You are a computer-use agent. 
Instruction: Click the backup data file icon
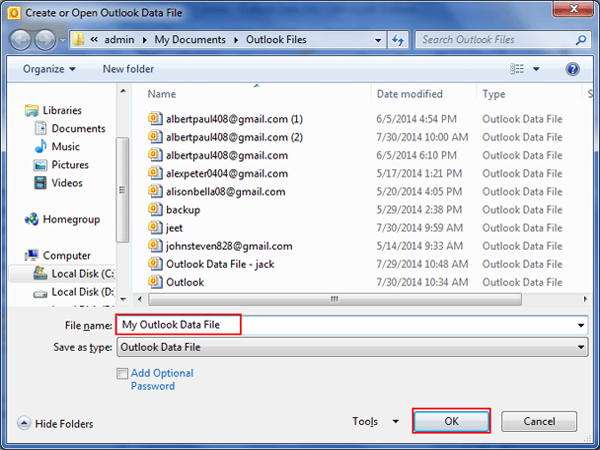coord(155,209)
